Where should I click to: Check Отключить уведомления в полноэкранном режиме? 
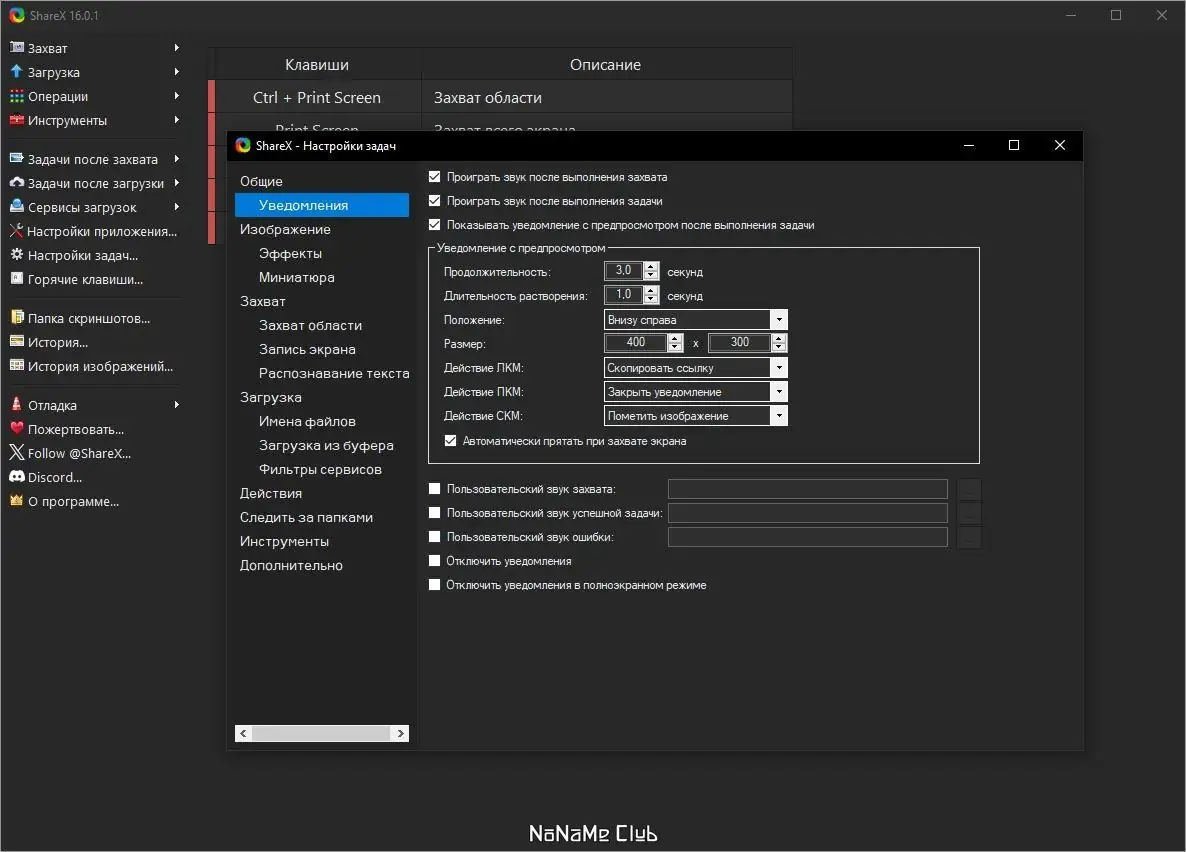click(434, 585)
